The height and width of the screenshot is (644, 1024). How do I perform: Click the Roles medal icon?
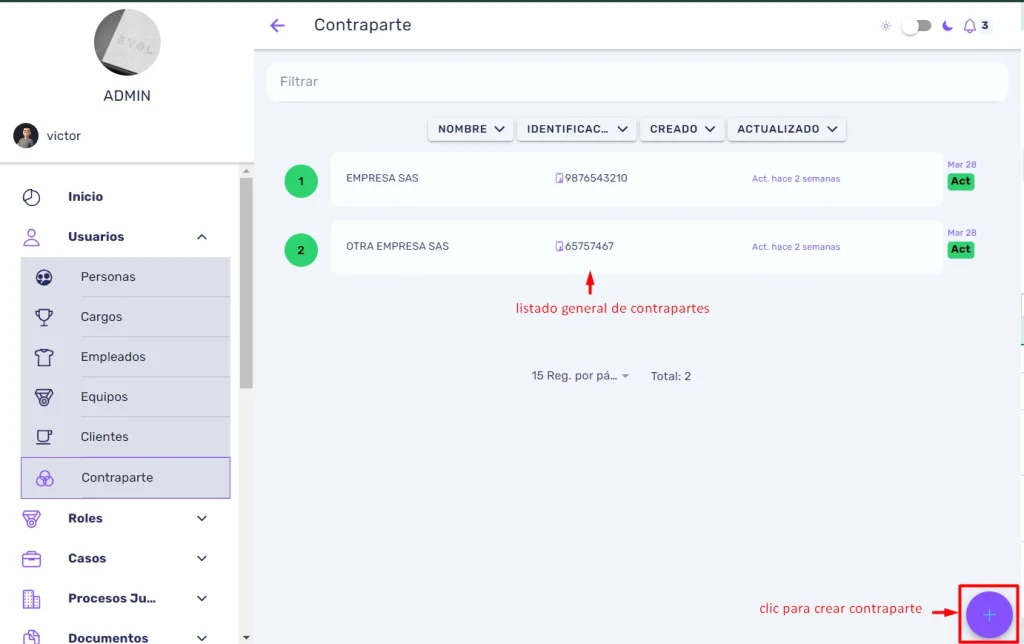click(31, 519)
